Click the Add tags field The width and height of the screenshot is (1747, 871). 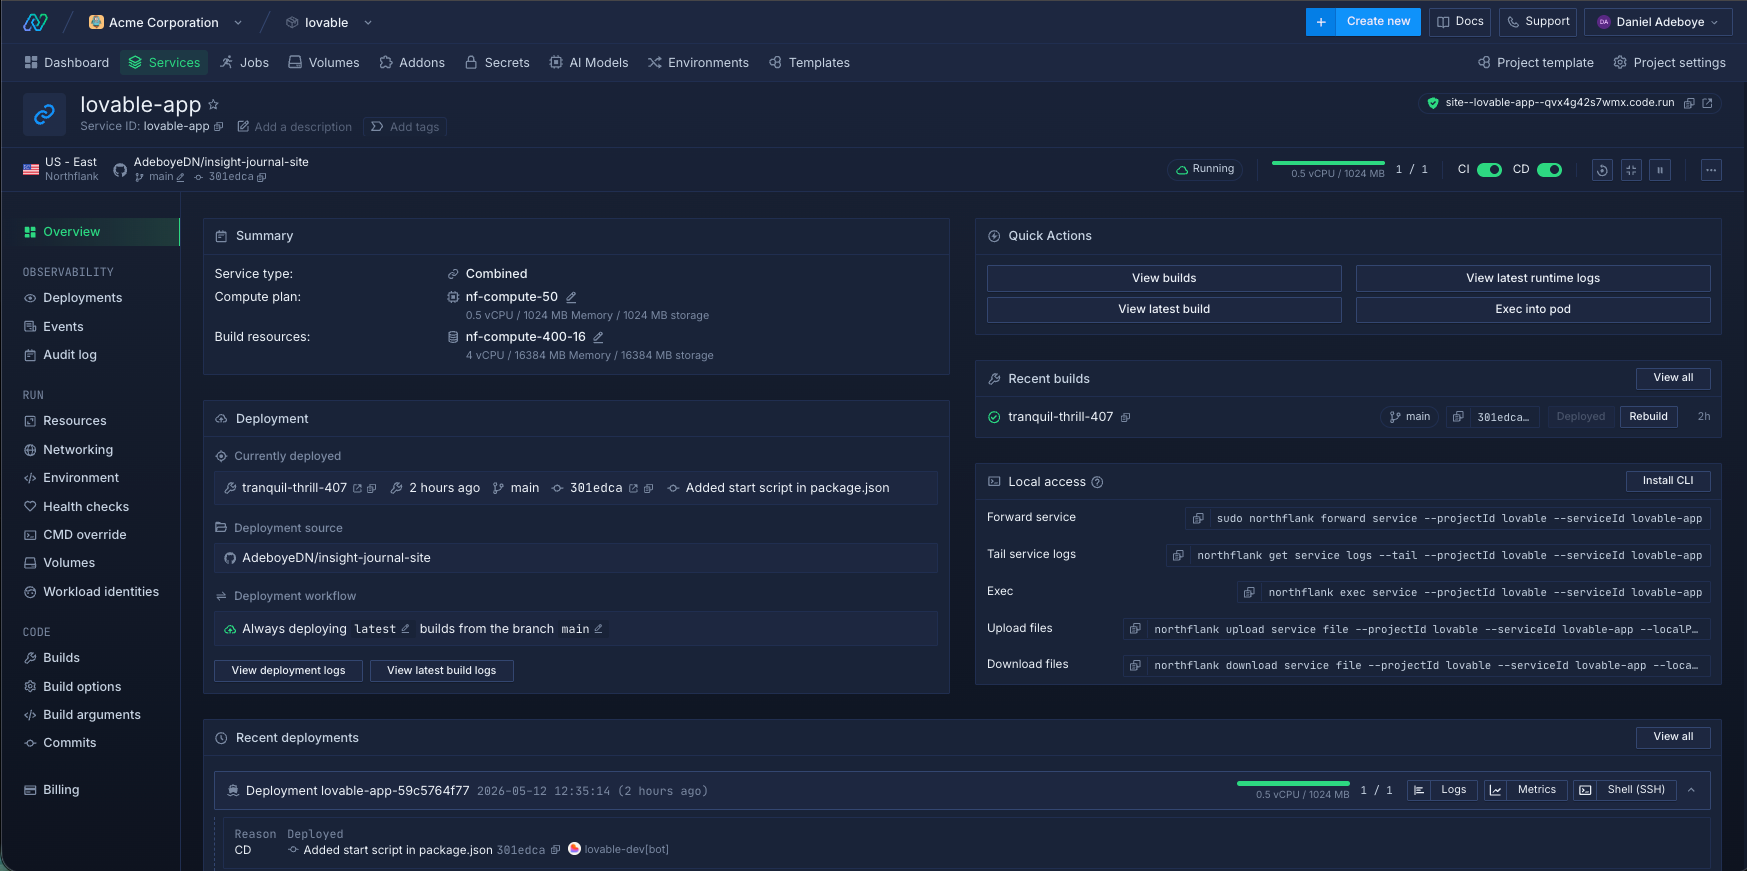tap(404, 127)
